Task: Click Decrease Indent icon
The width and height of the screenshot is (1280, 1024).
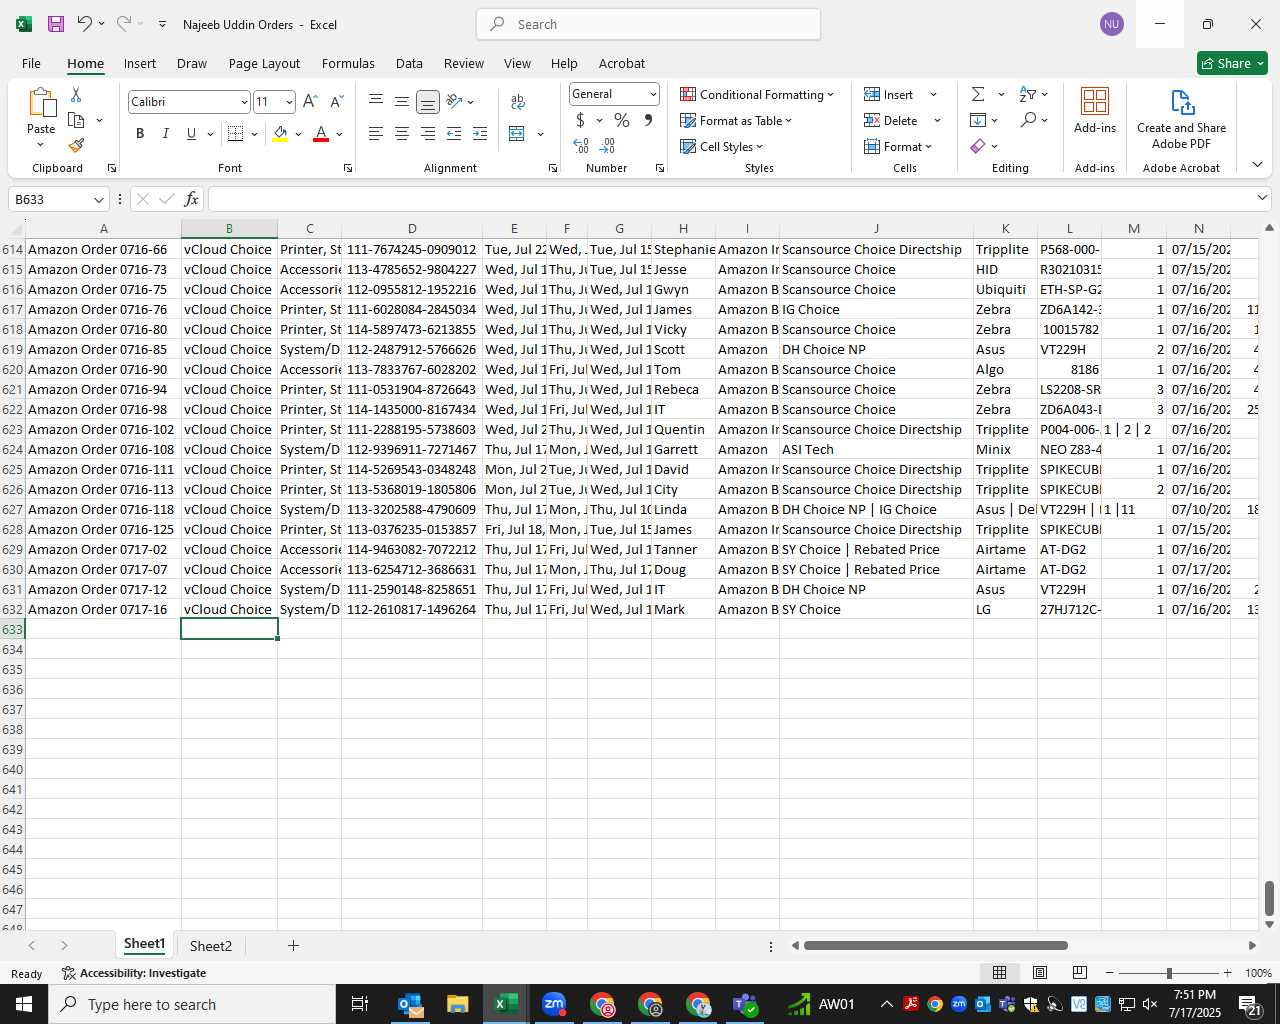Action: click(x=454, y=133)
